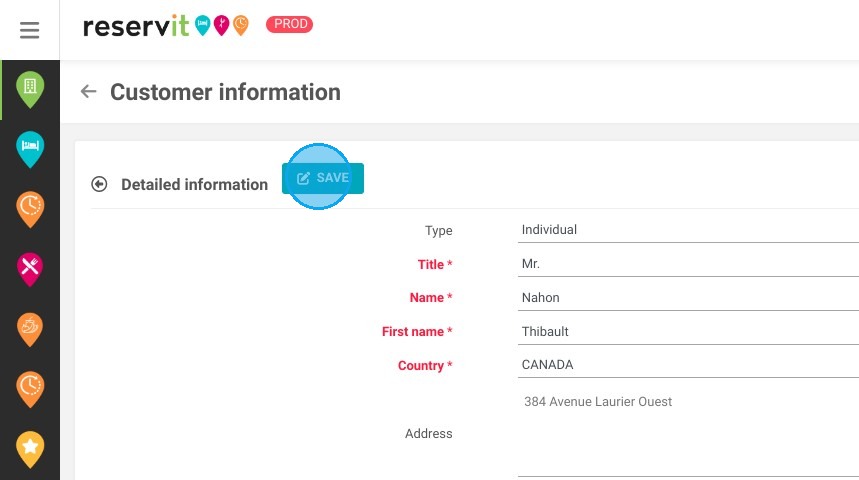Save the customer details
Image resolution: width=859 pixels, height=480 pixels.
tap(323, 178)
